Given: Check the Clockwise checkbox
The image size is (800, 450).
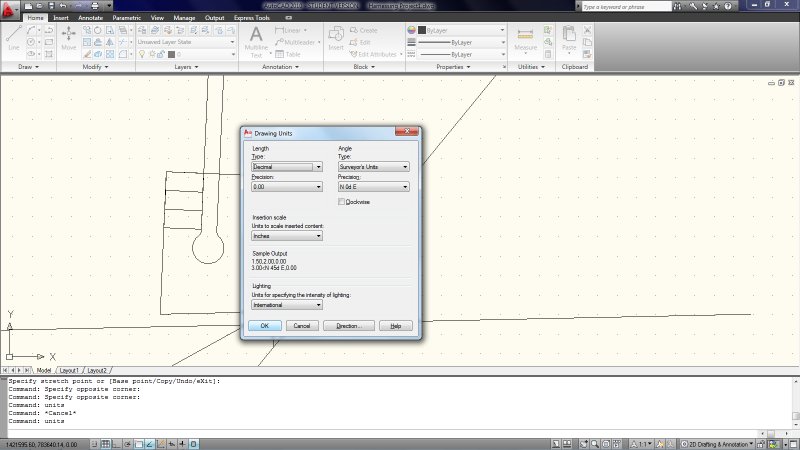Looking at the screenshot, I should (x=341, y=202).
